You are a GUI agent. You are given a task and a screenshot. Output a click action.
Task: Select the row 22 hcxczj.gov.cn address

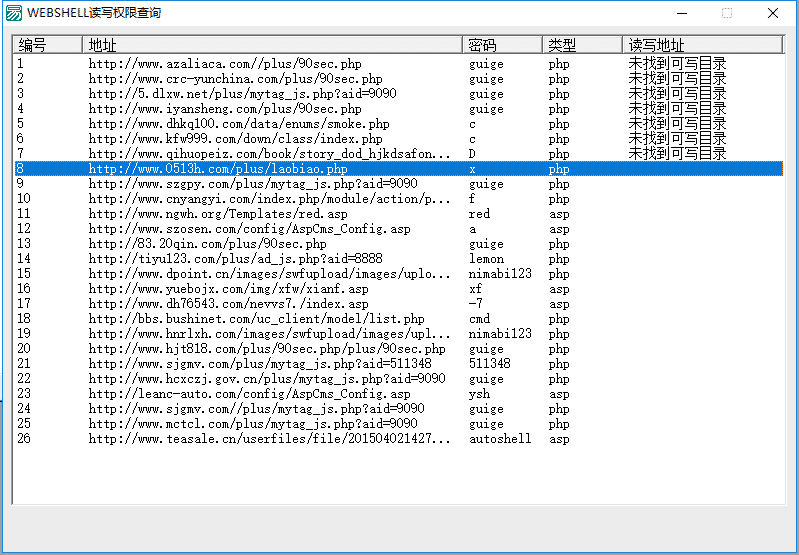[x=266, y=379]
